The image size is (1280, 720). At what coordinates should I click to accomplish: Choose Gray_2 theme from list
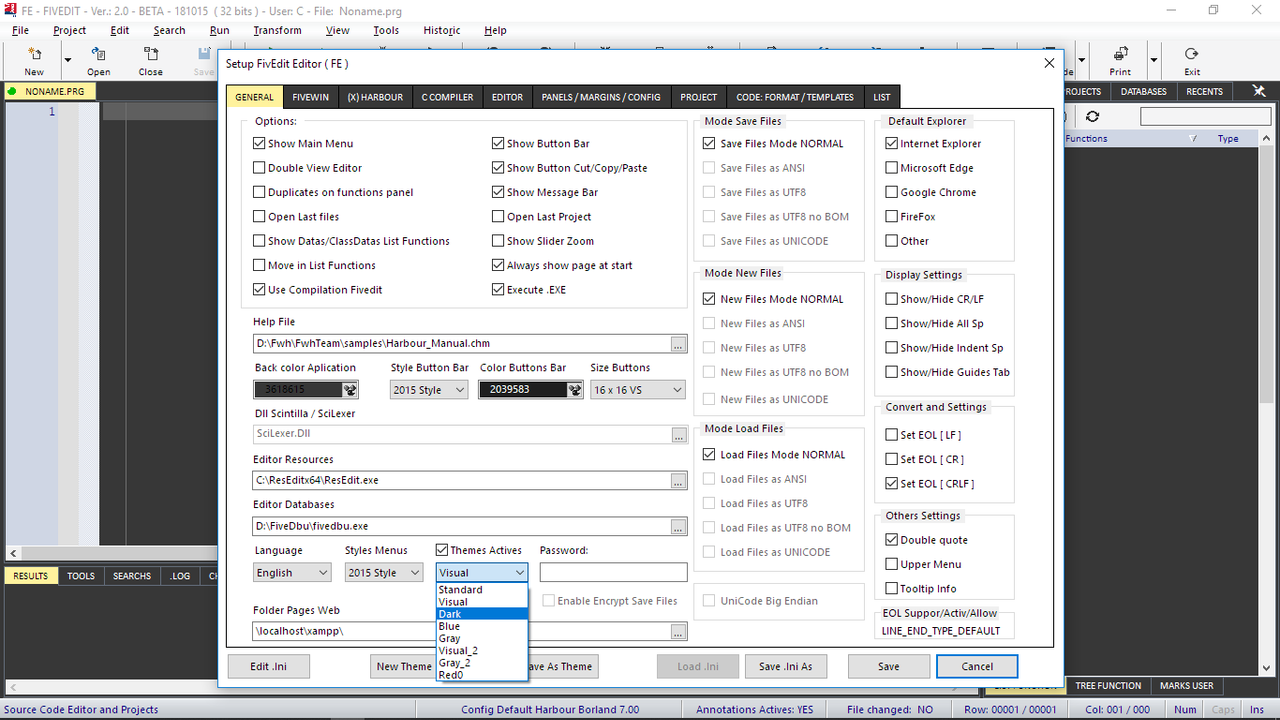482,663
